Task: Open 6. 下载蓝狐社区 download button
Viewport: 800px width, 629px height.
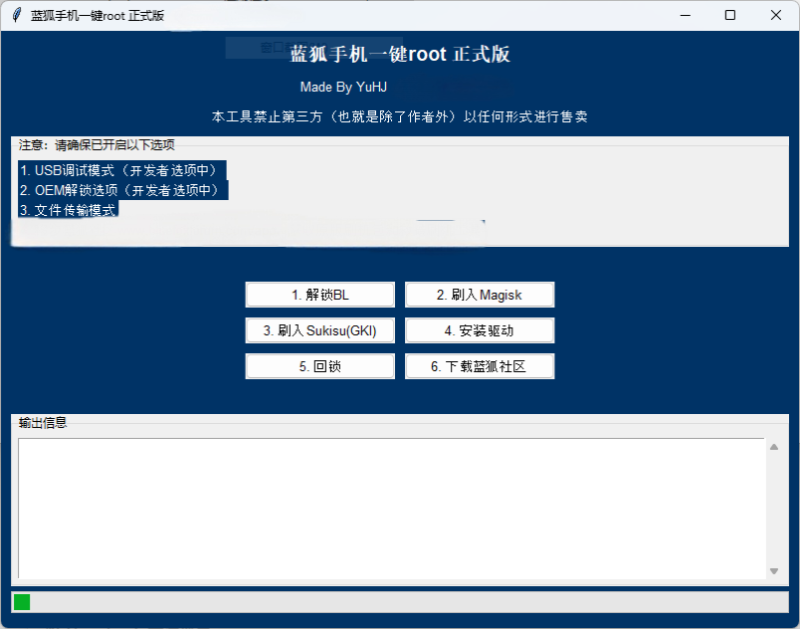Action: [479, 367]
